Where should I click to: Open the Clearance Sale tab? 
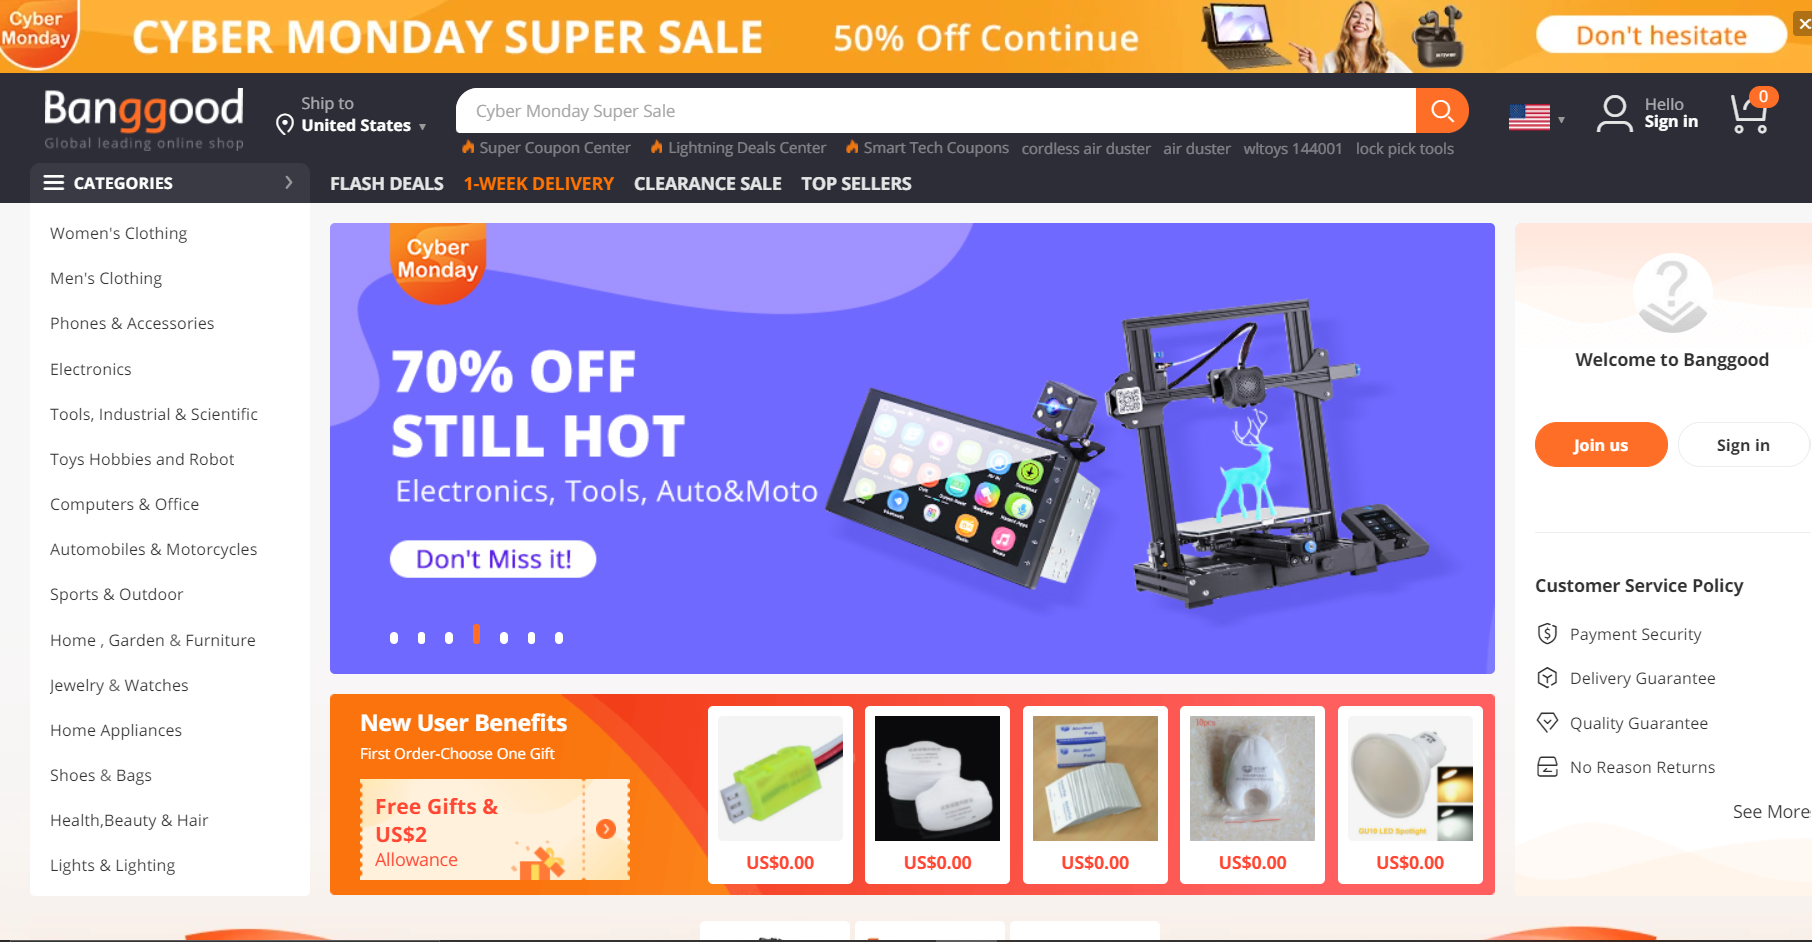click(x=708, y=184)
